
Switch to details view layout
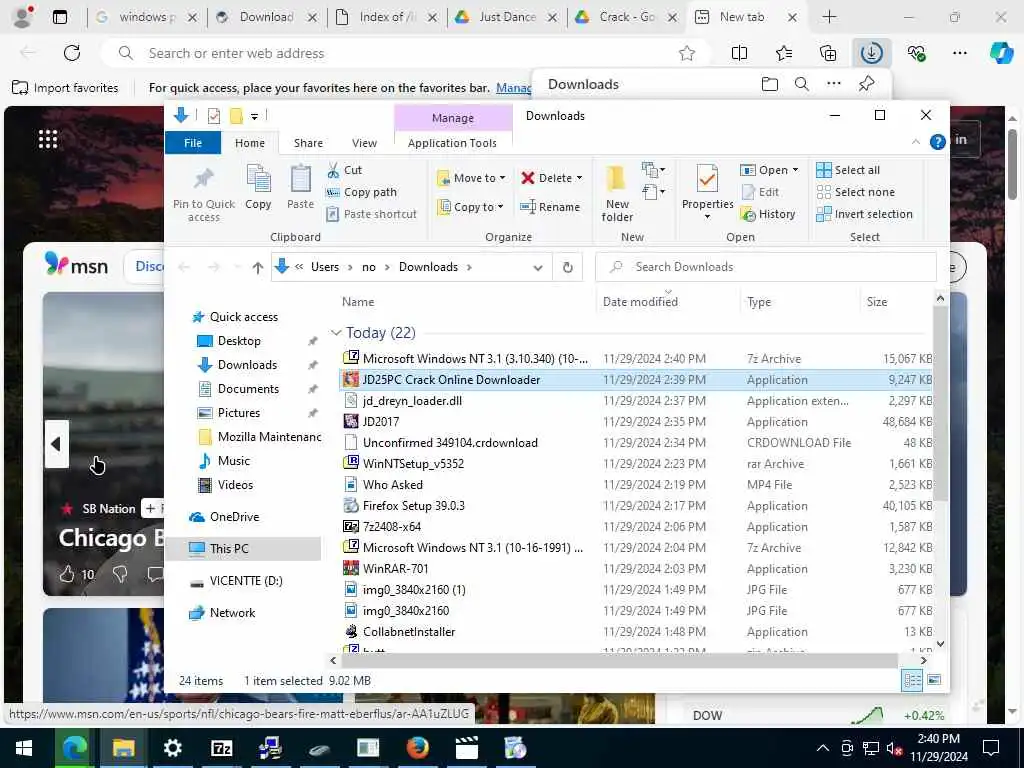pos(912,680)
